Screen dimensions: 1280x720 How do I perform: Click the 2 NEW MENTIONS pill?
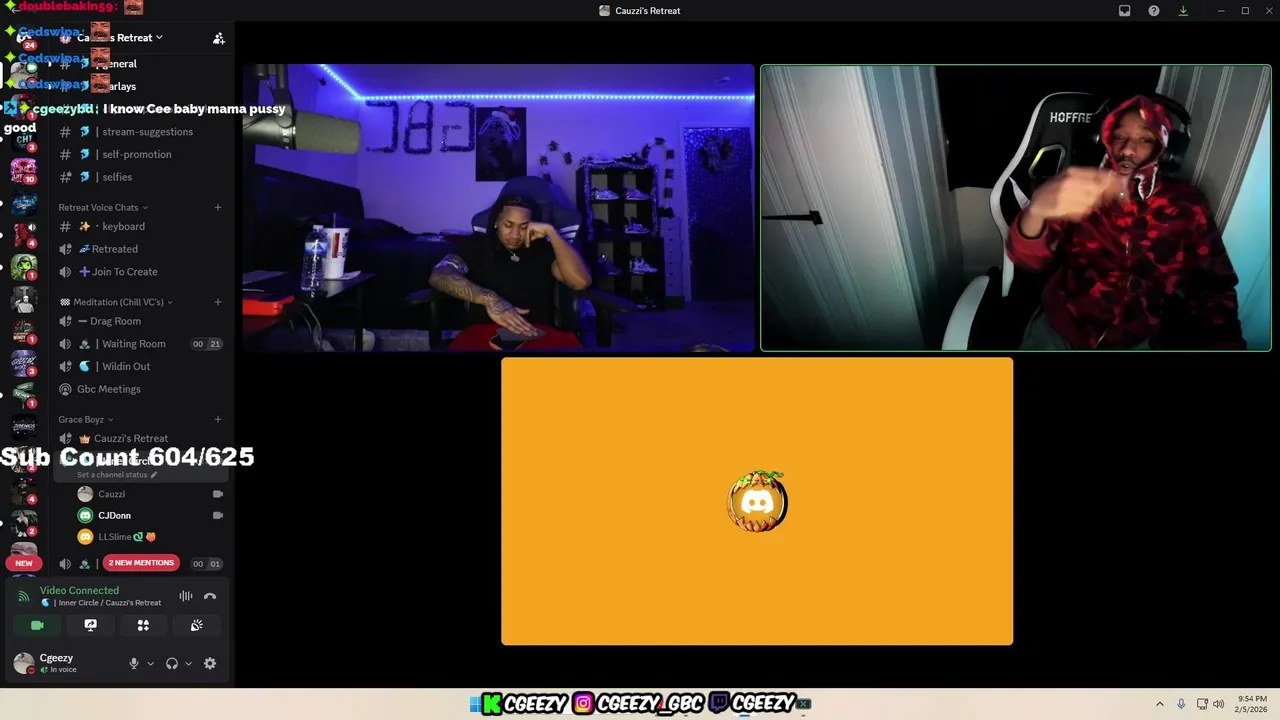[141, 563]
